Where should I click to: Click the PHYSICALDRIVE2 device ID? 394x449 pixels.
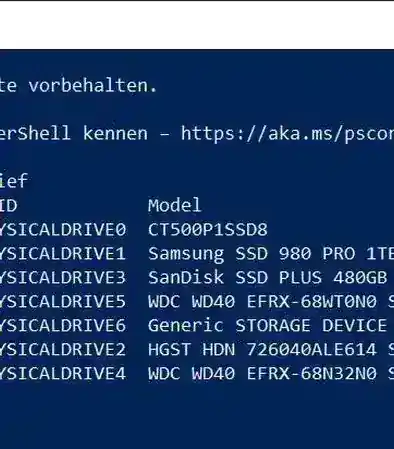pyautogui.click(x=63, y=349)
